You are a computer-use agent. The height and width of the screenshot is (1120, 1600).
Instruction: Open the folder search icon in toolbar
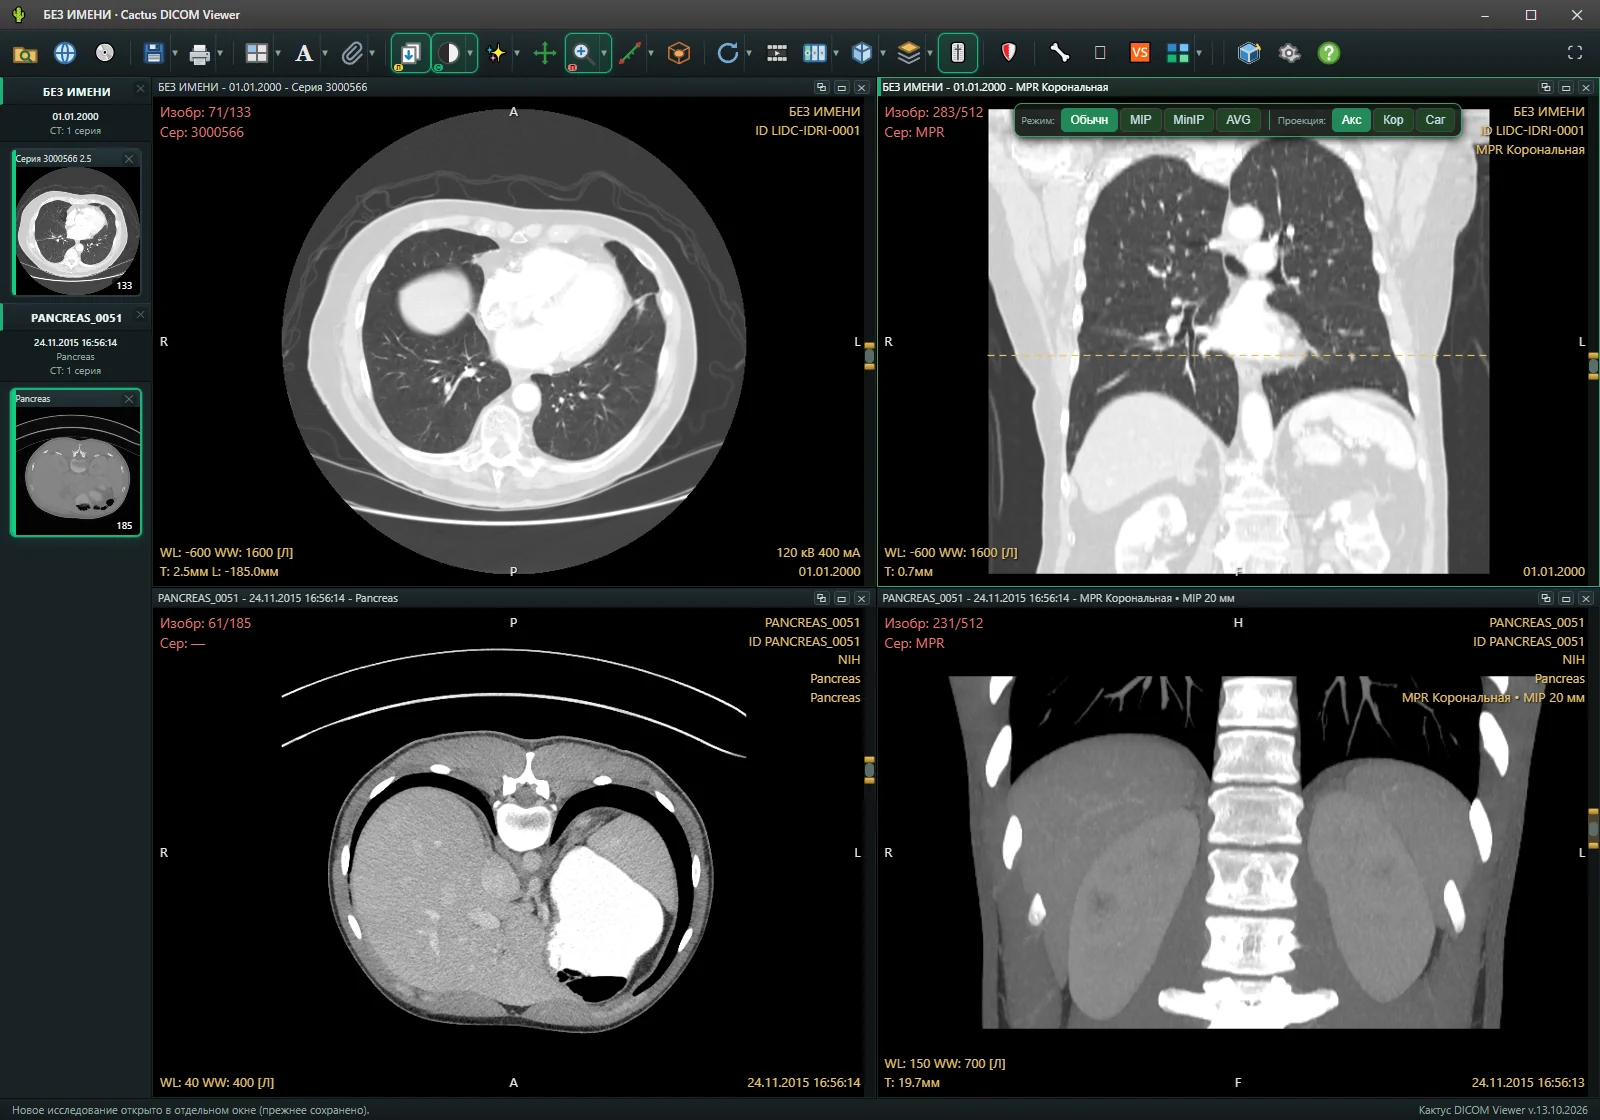(25, 54)
